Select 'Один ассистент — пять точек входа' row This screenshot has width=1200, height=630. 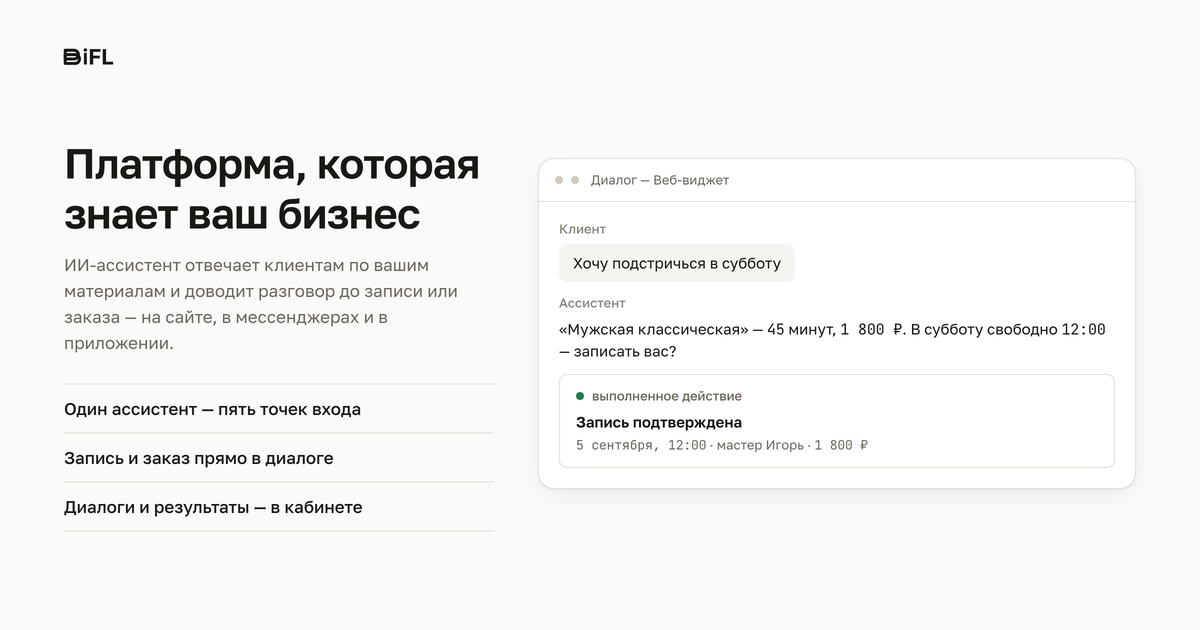click(x=278, y=409)
